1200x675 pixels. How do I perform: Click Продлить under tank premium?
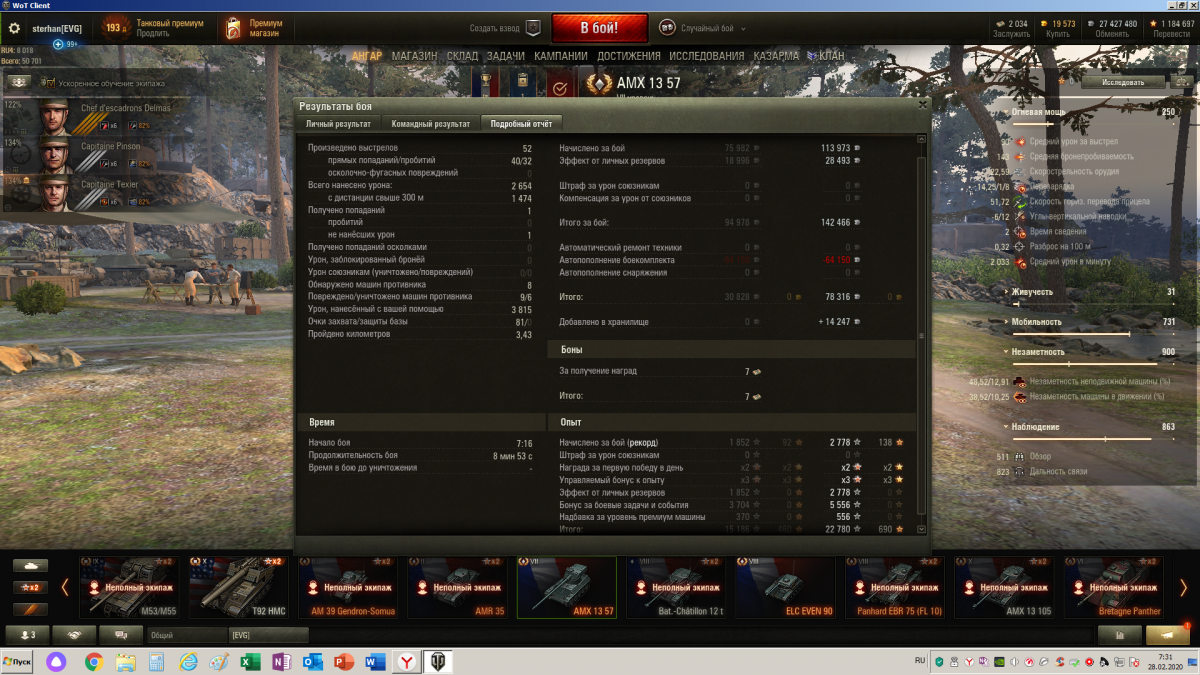[x=153, y=33]
